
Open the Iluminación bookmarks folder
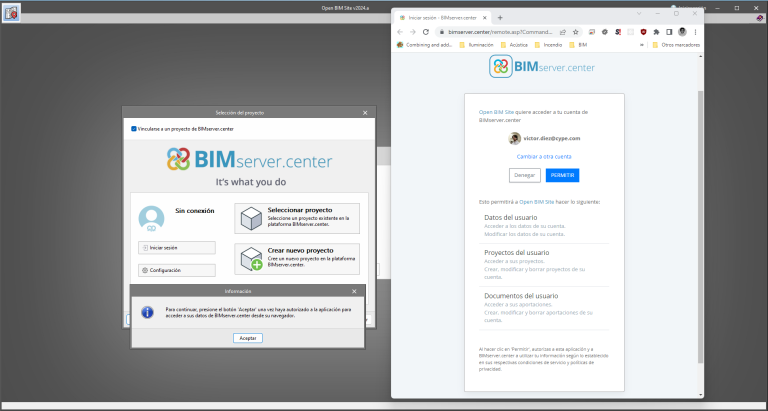(476, 45)
